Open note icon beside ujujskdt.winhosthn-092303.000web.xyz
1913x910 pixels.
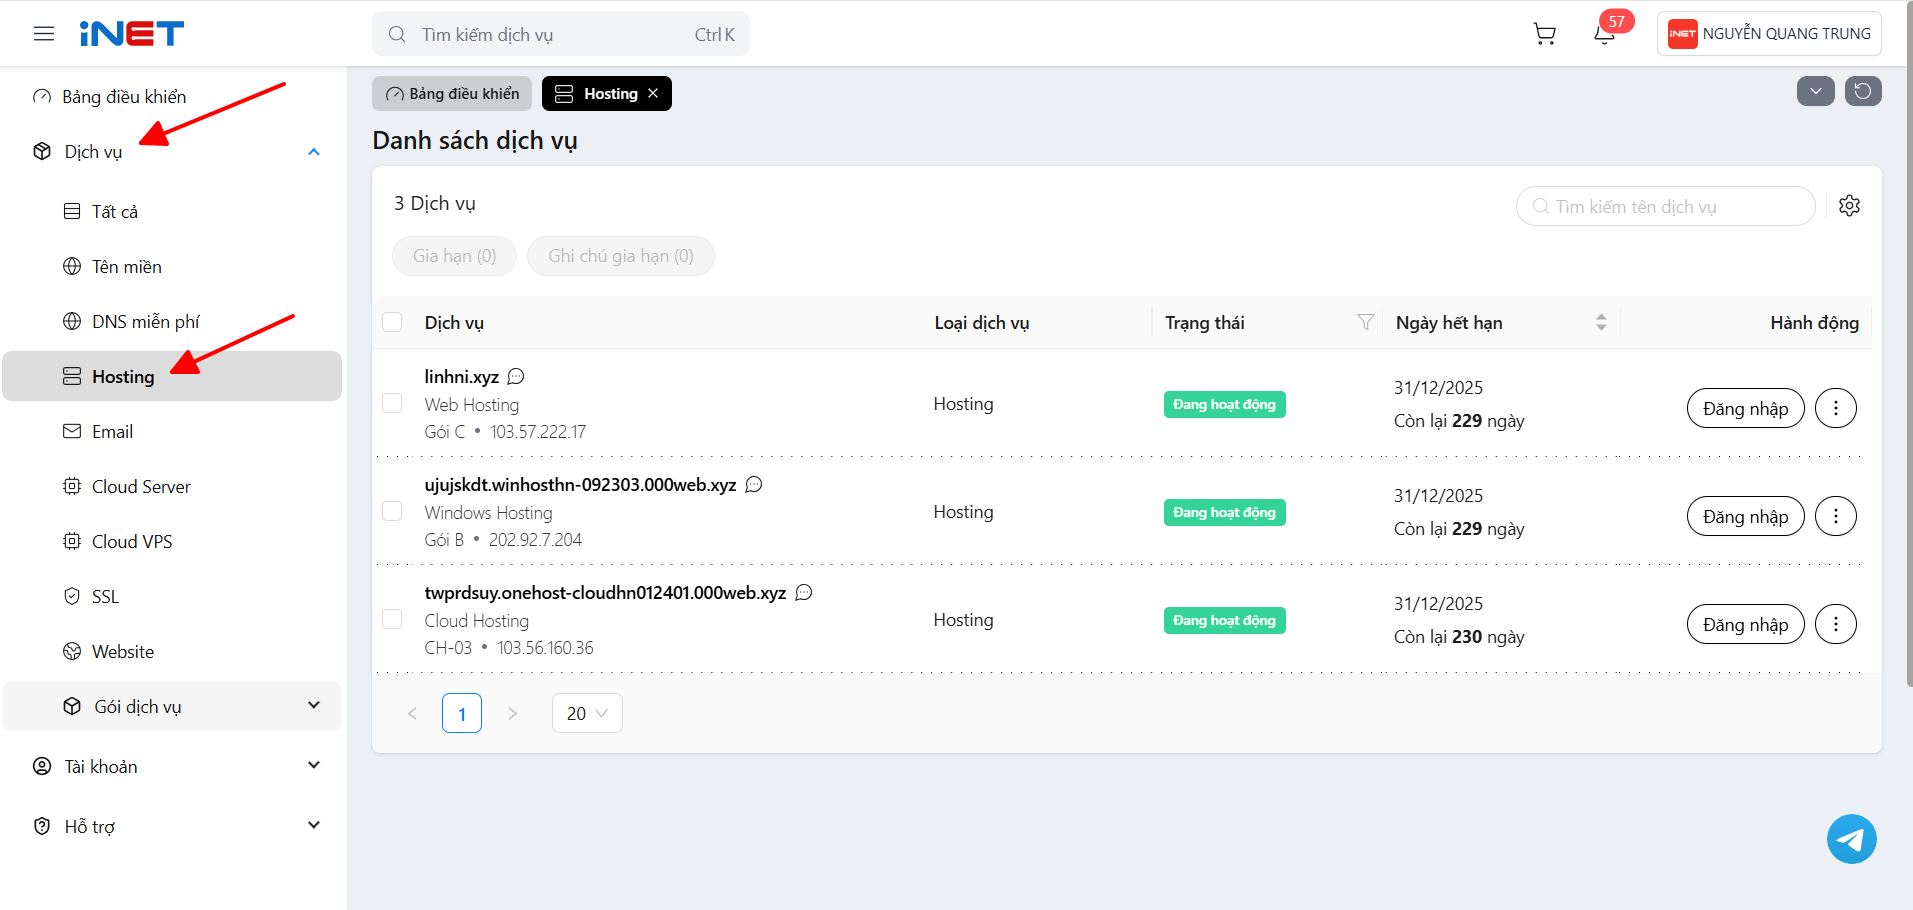pos(754,485)
